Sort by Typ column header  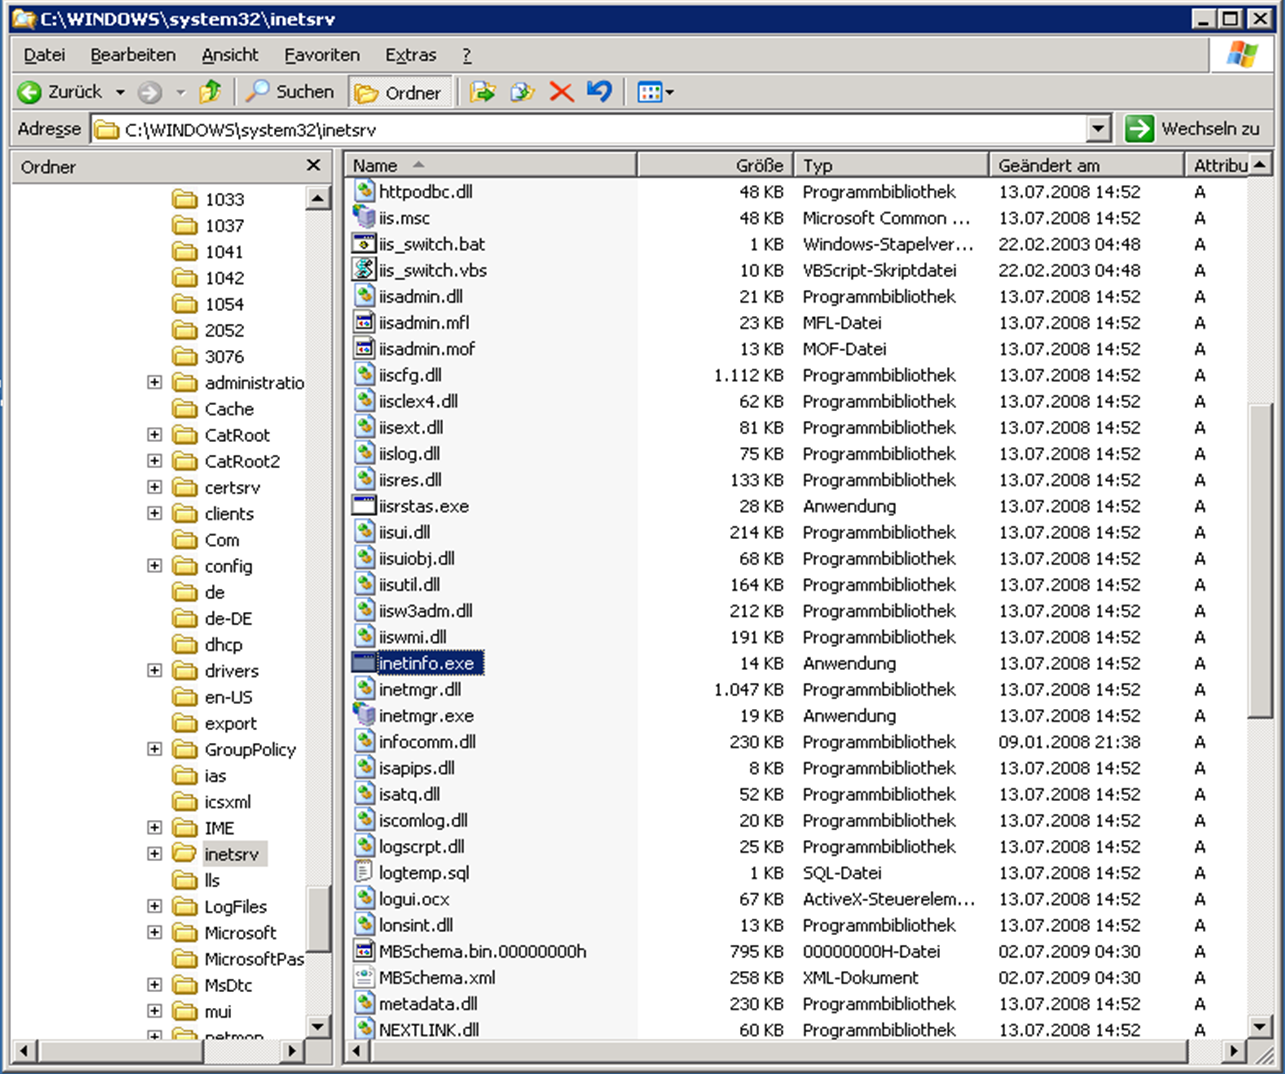(891, 165)
